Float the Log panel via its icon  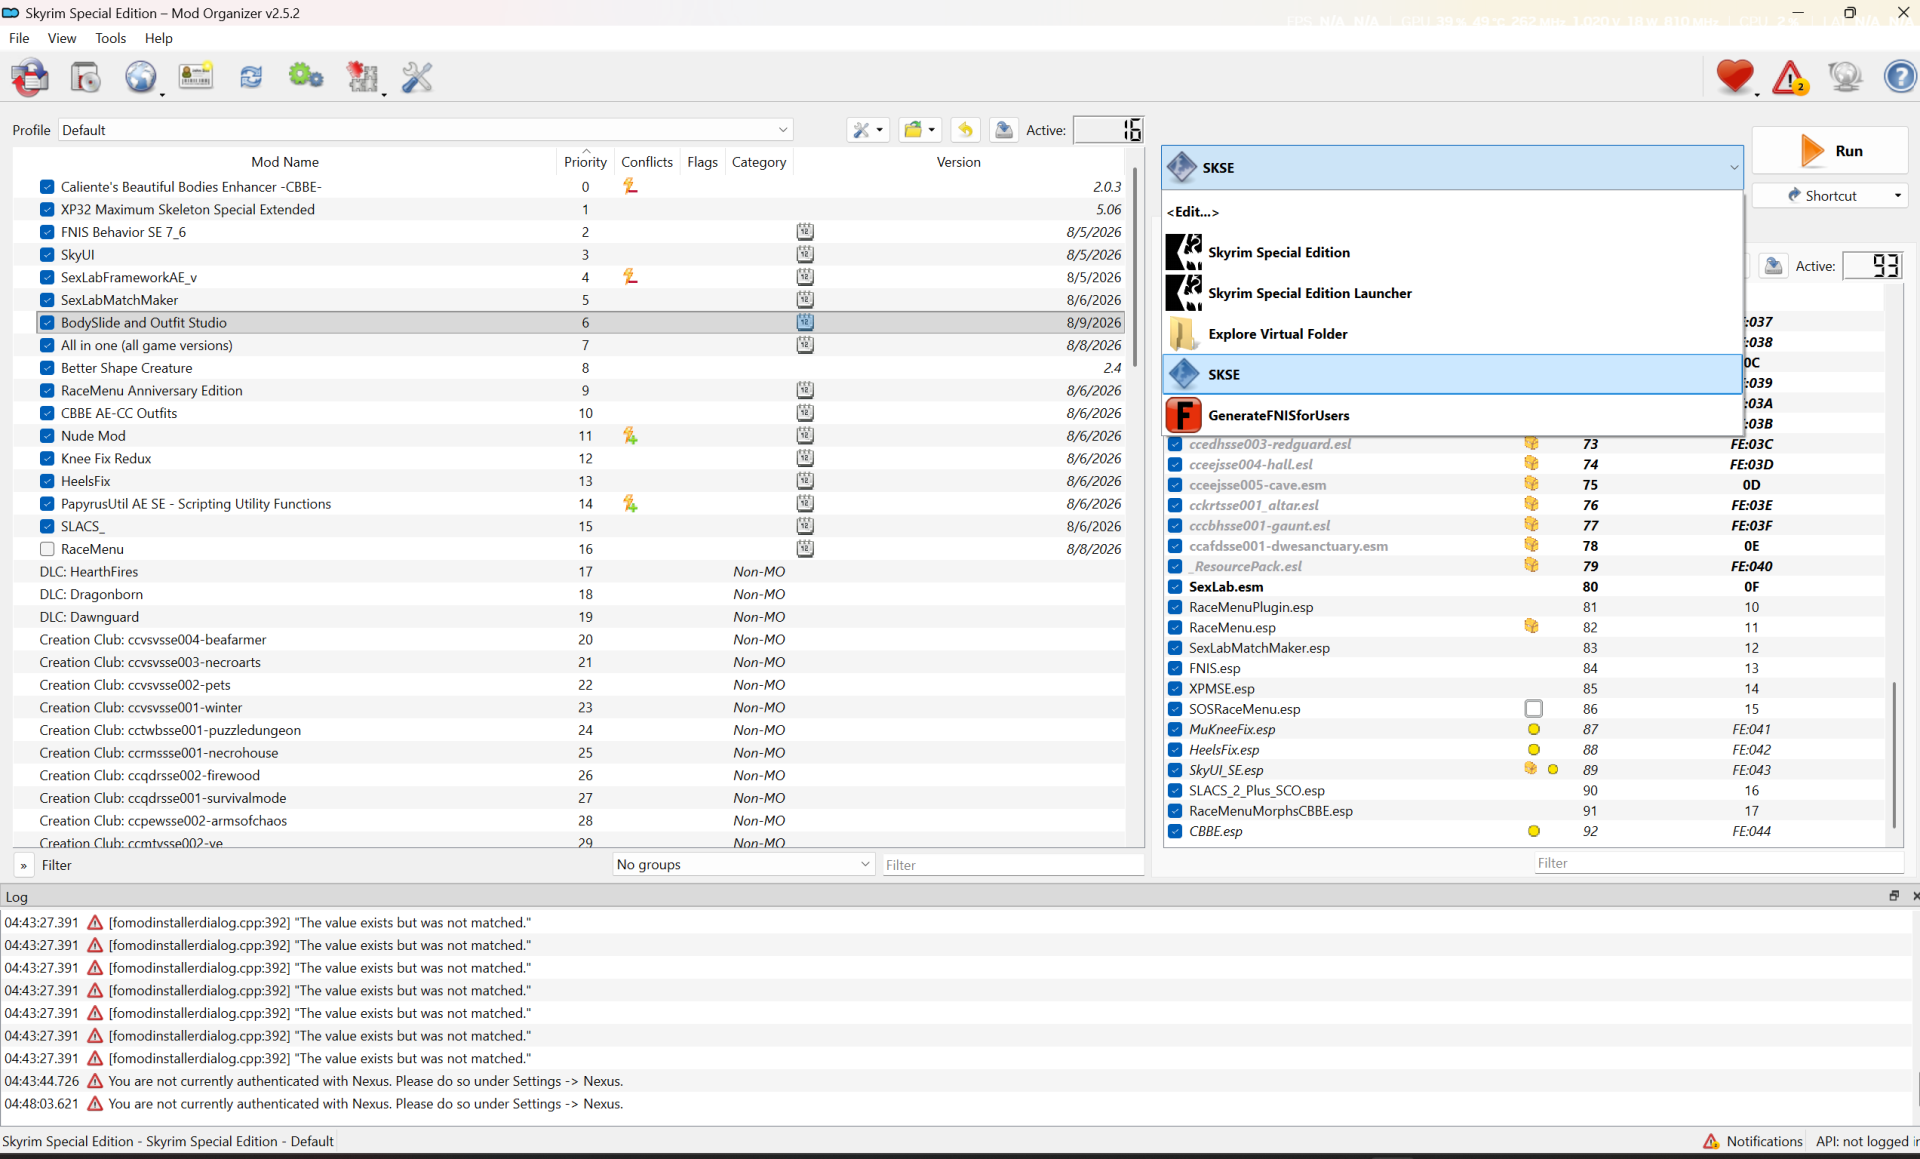(x=1893, y=896)
